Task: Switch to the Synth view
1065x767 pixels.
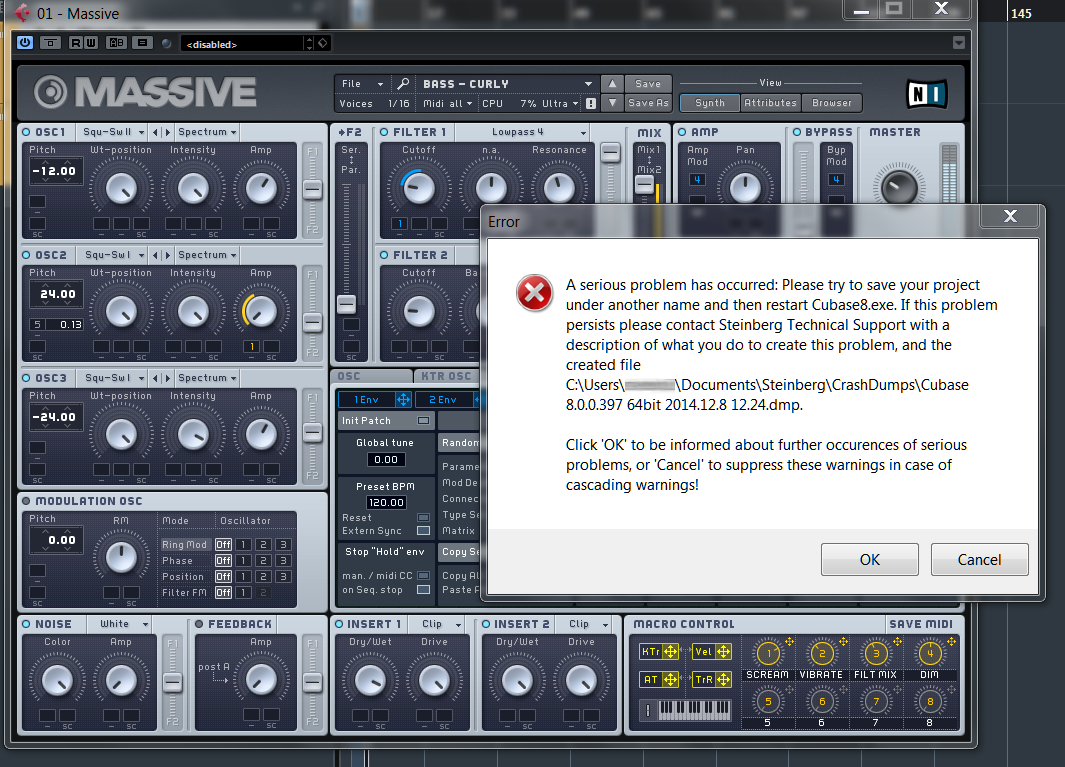Action: coord(710,103)
